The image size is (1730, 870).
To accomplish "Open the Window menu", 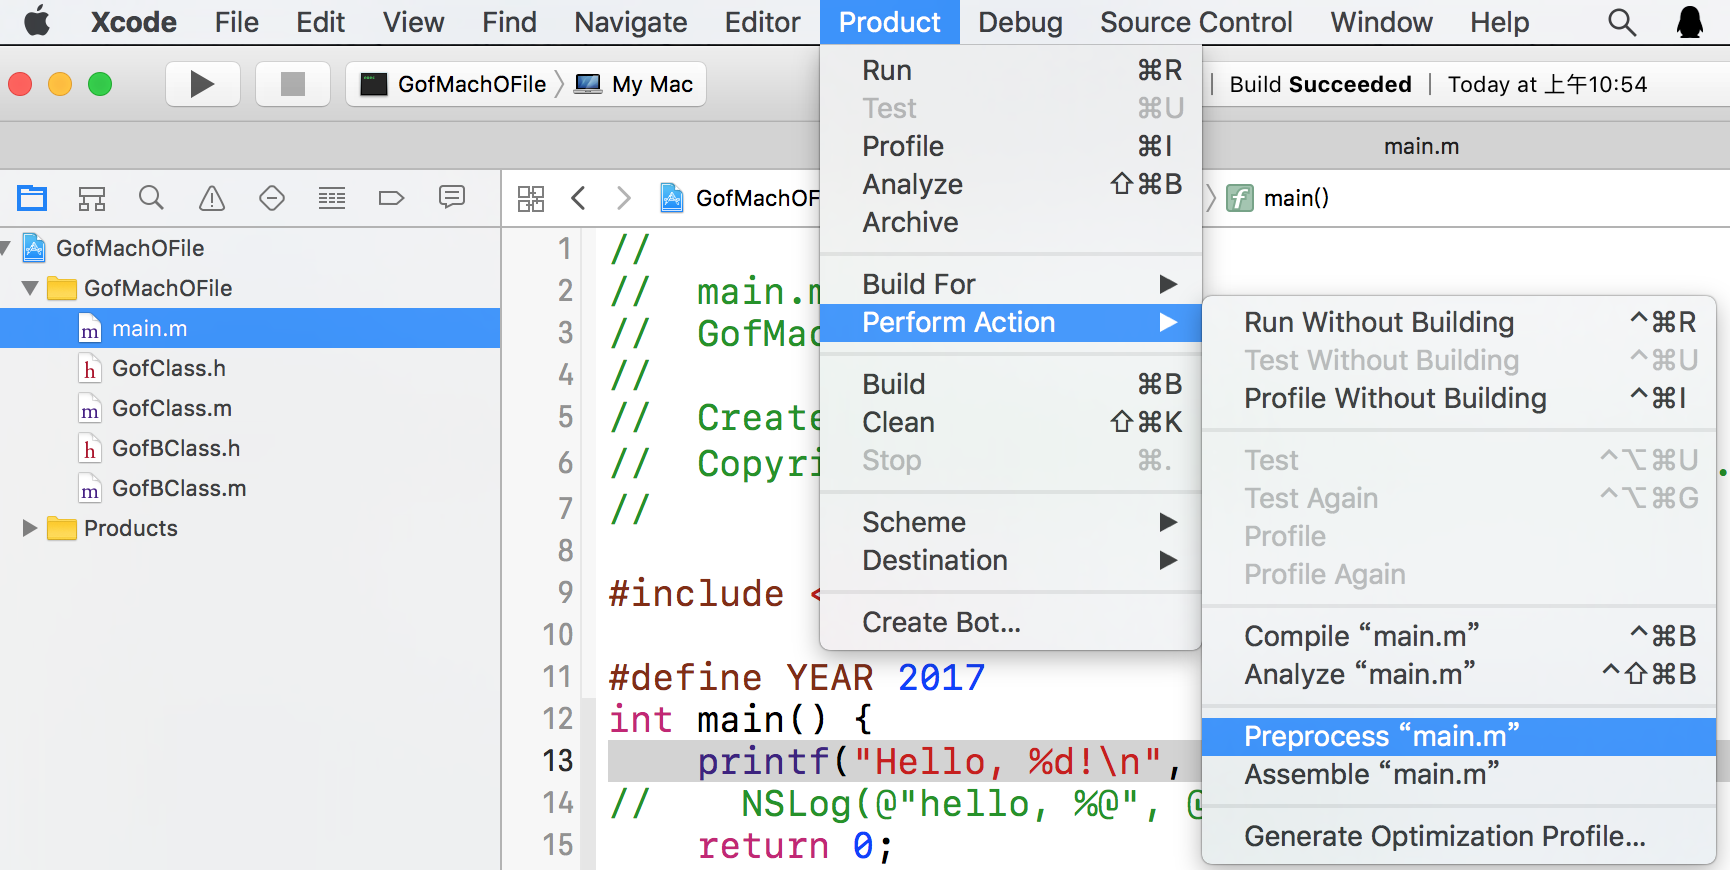I will 1381,22.
